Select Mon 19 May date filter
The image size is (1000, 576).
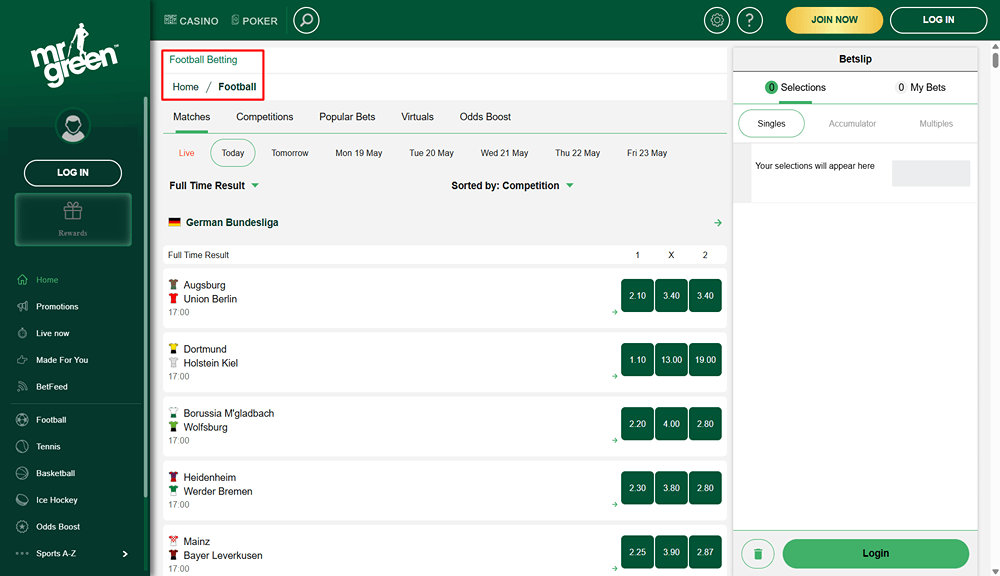359,153
